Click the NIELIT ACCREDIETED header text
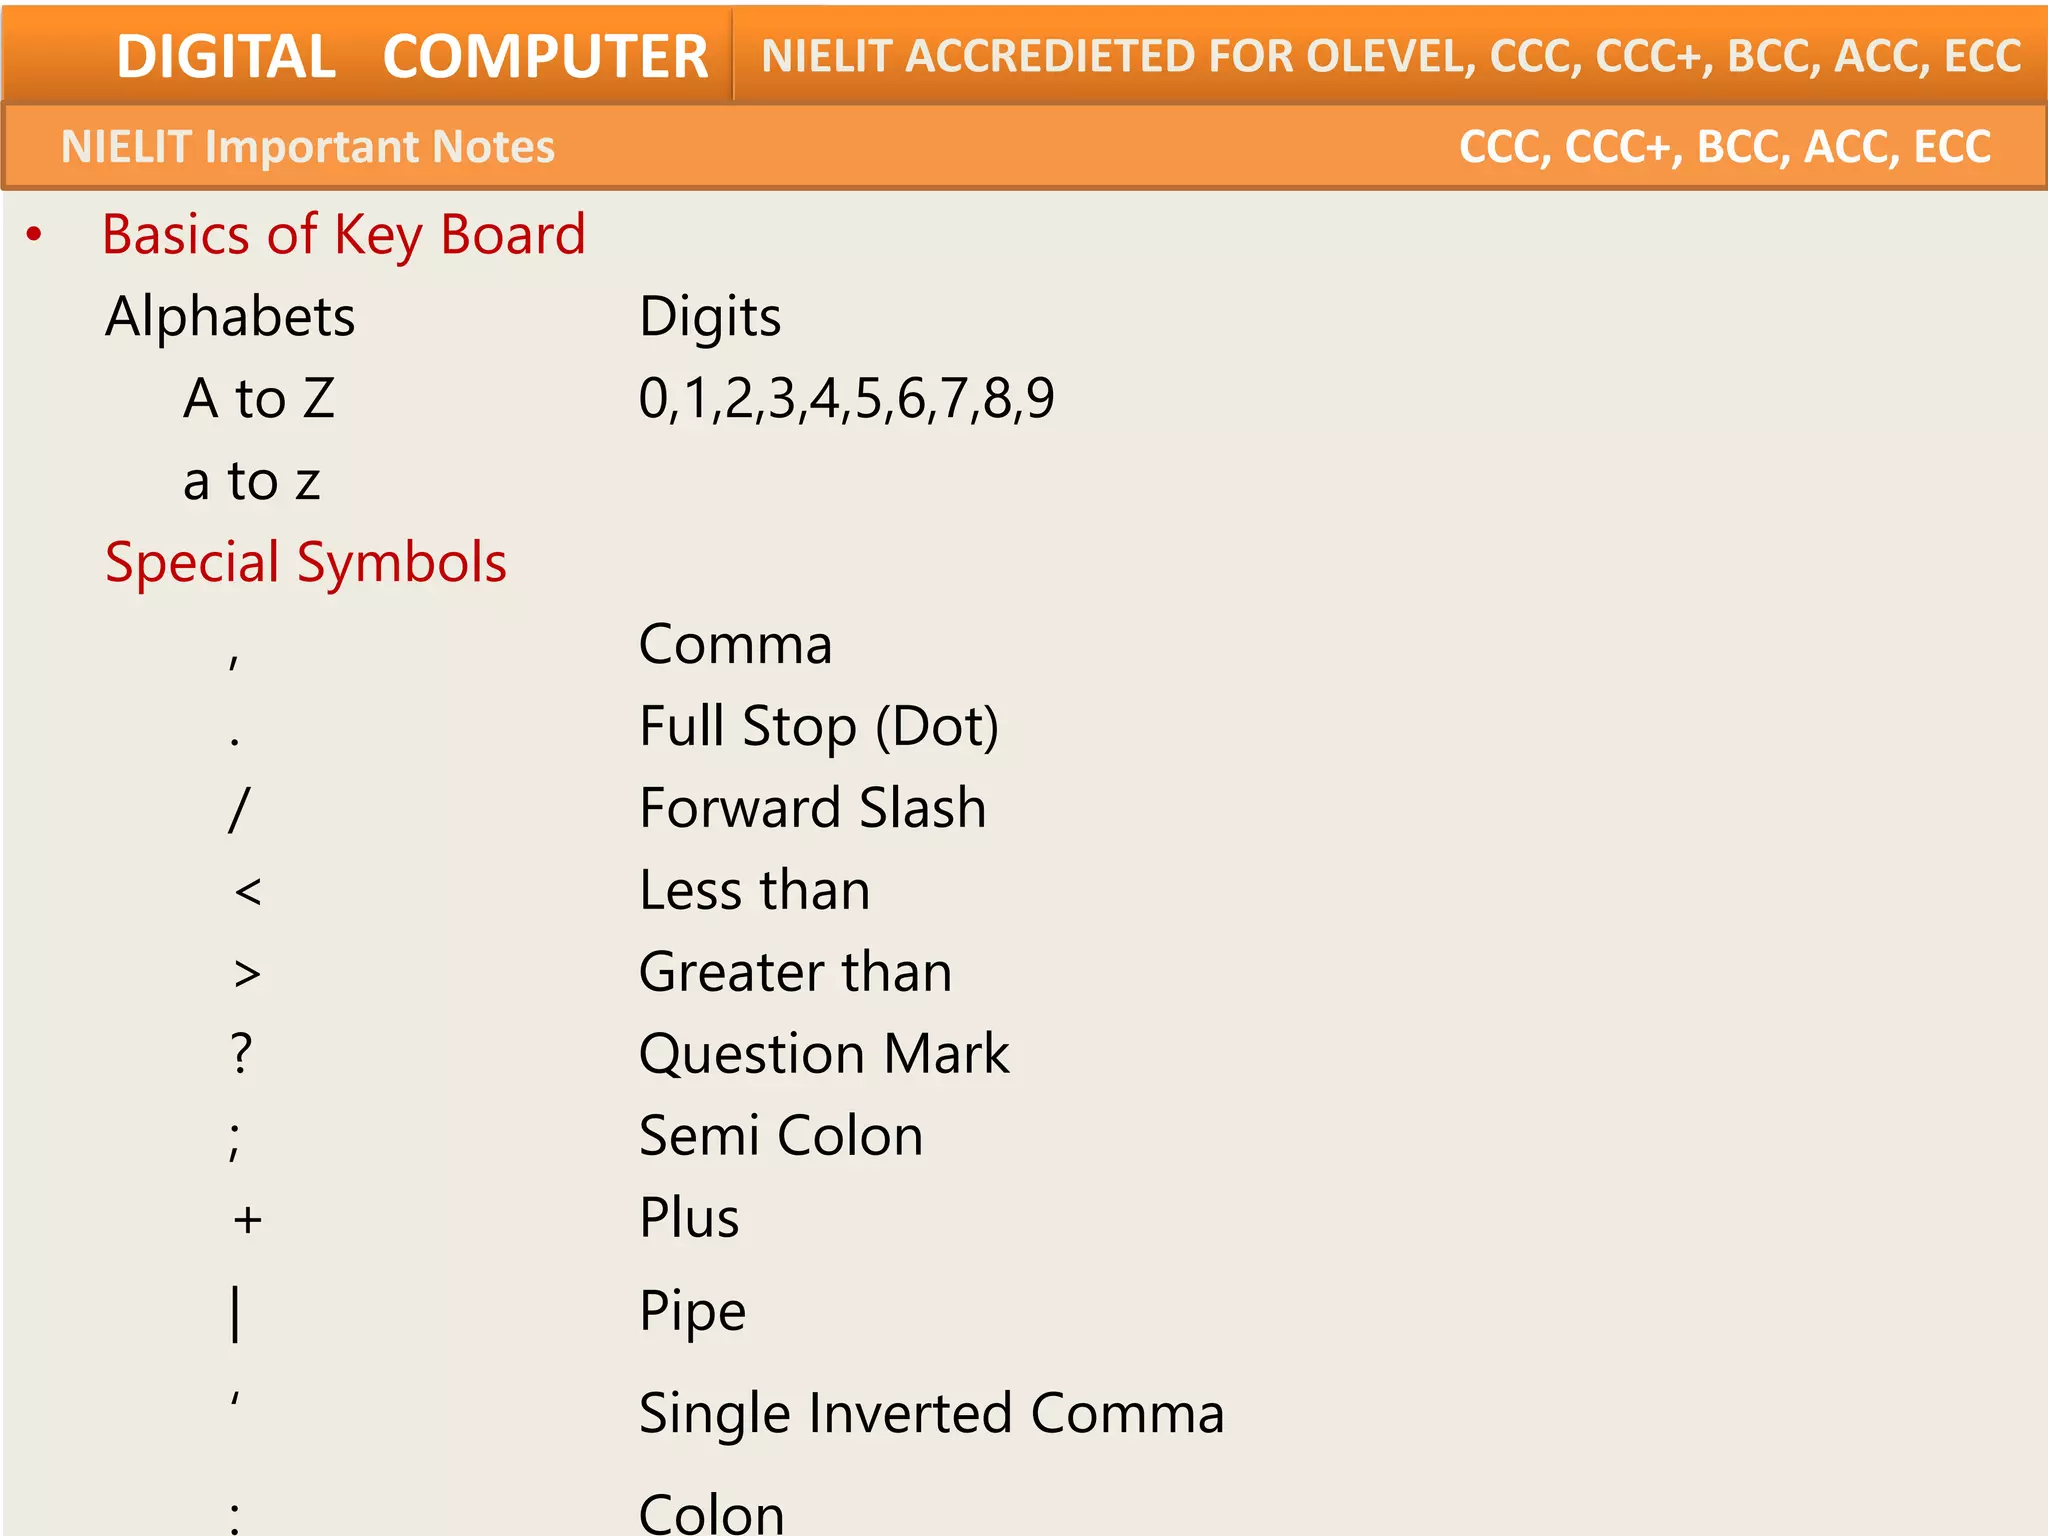Viewport: 2048px width, 1536px height. pos(1391,57)
